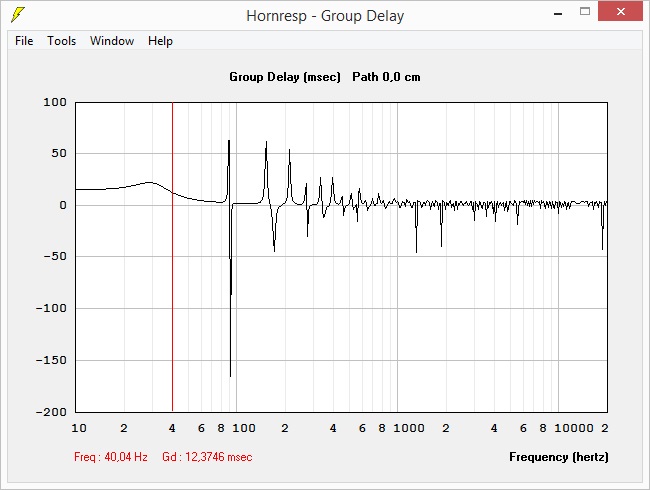Click the 'Hornresp - Group Delay' title bar text

pos(325,16)
